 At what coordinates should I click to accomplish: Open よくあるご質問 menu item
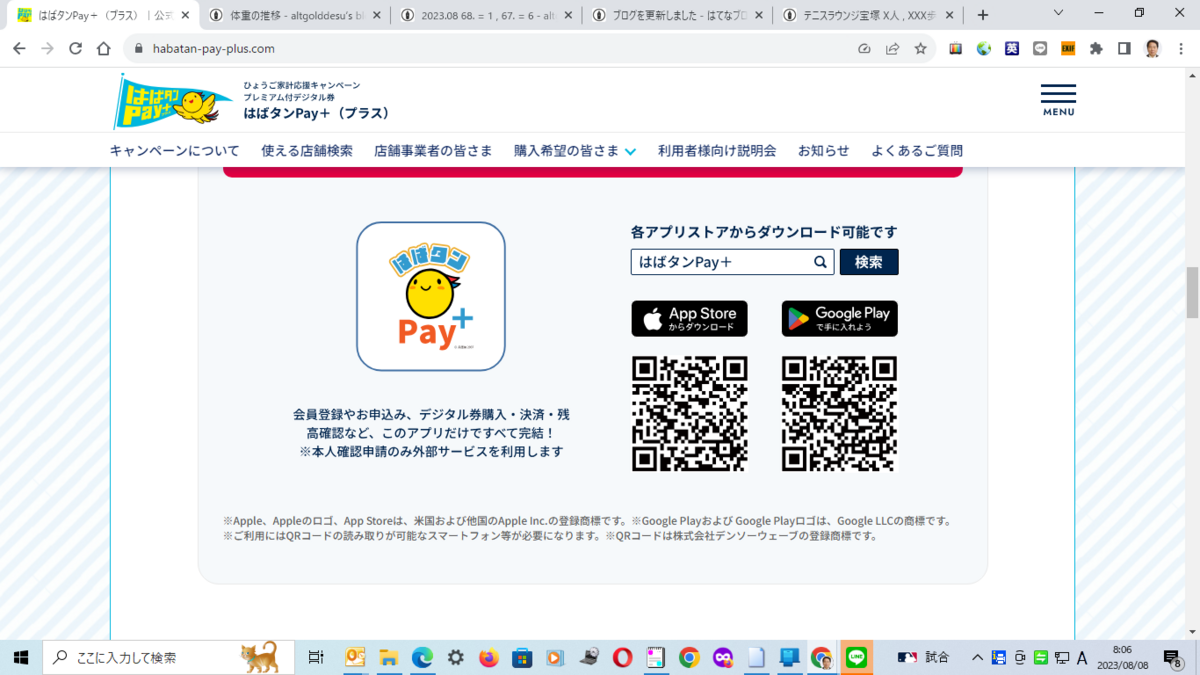(917, 151)
